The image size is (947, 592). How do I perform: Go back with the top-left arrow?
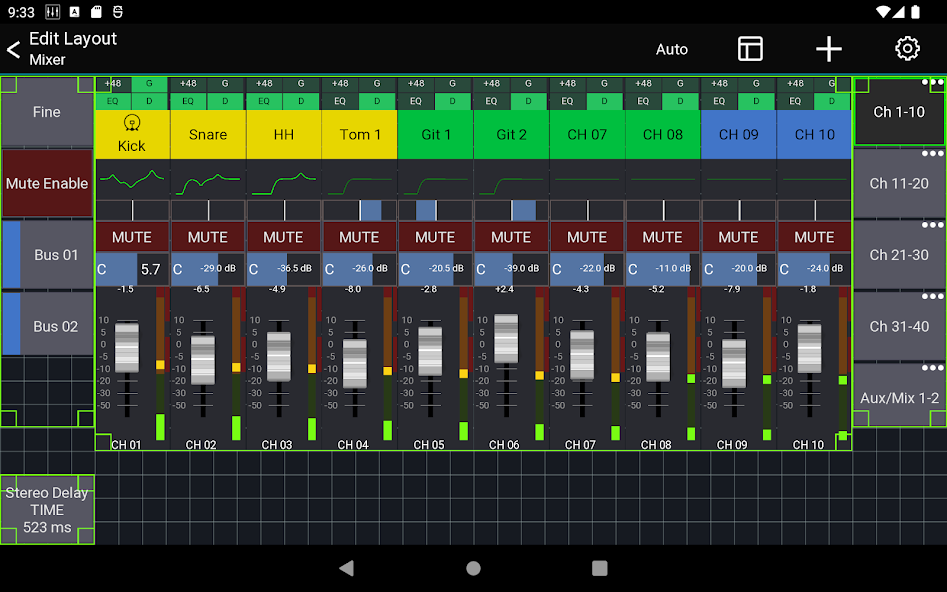13,49
